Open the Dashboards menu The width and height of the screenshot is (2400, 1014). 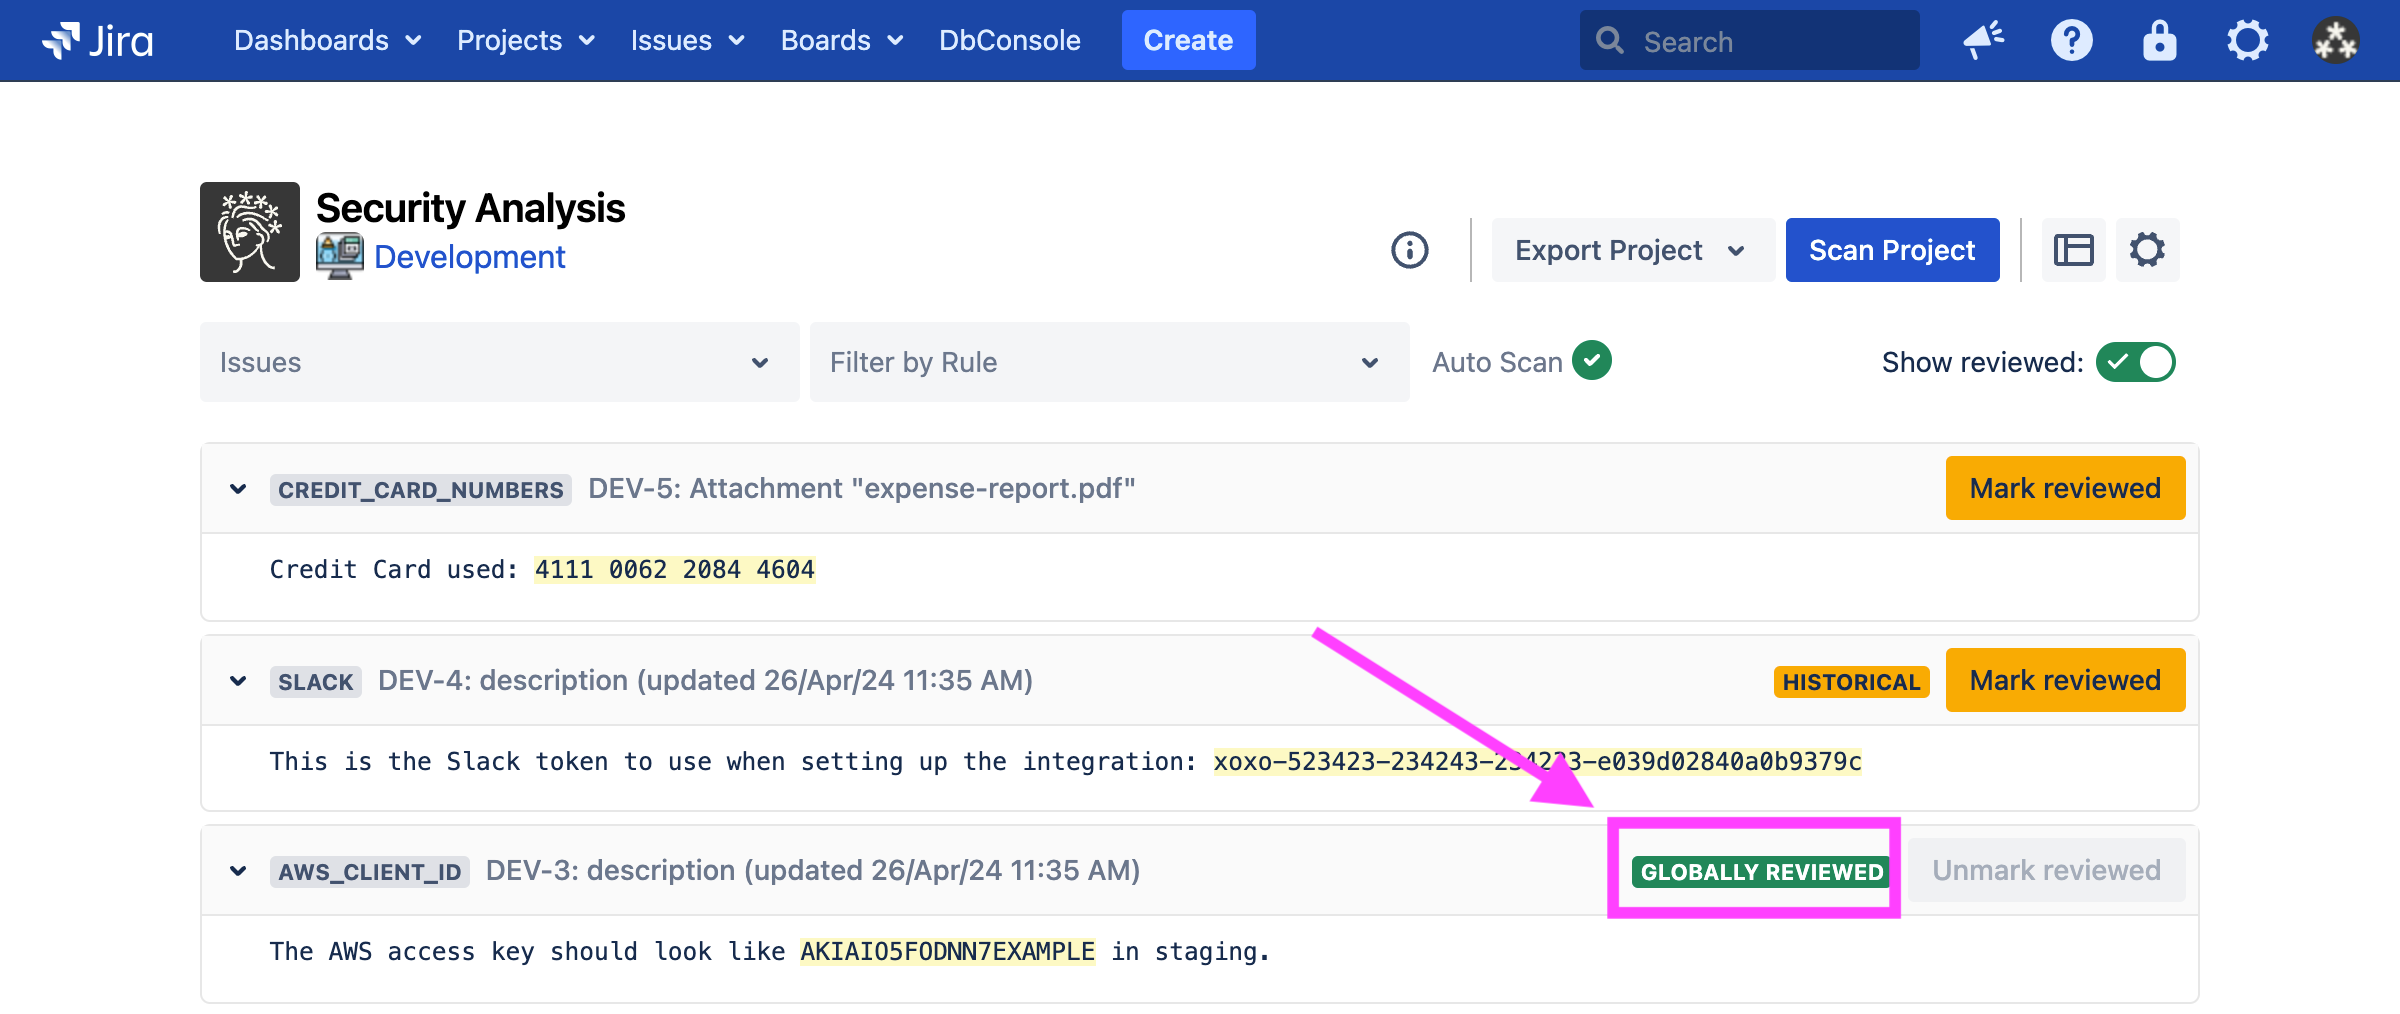click(x=327, y=41)
